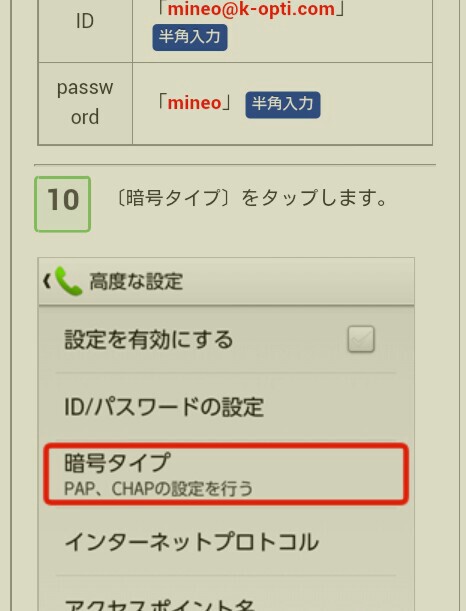Screen dimensions: 466x611
Task: Click the red highlighted box around 暗号タイプ
Action: pyautogui.click(x=226, y=474)
